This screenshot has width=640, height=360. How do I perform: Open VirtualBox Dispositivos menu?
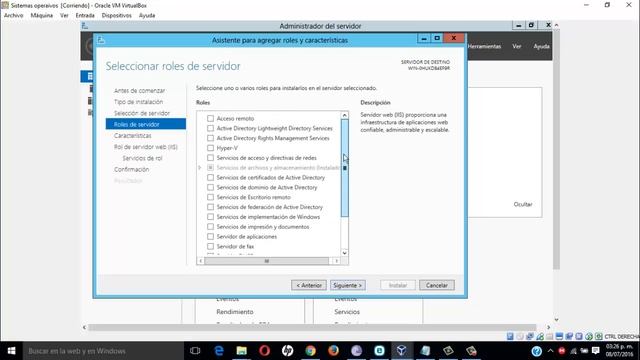pyautogui.click(x=117, y=15)
